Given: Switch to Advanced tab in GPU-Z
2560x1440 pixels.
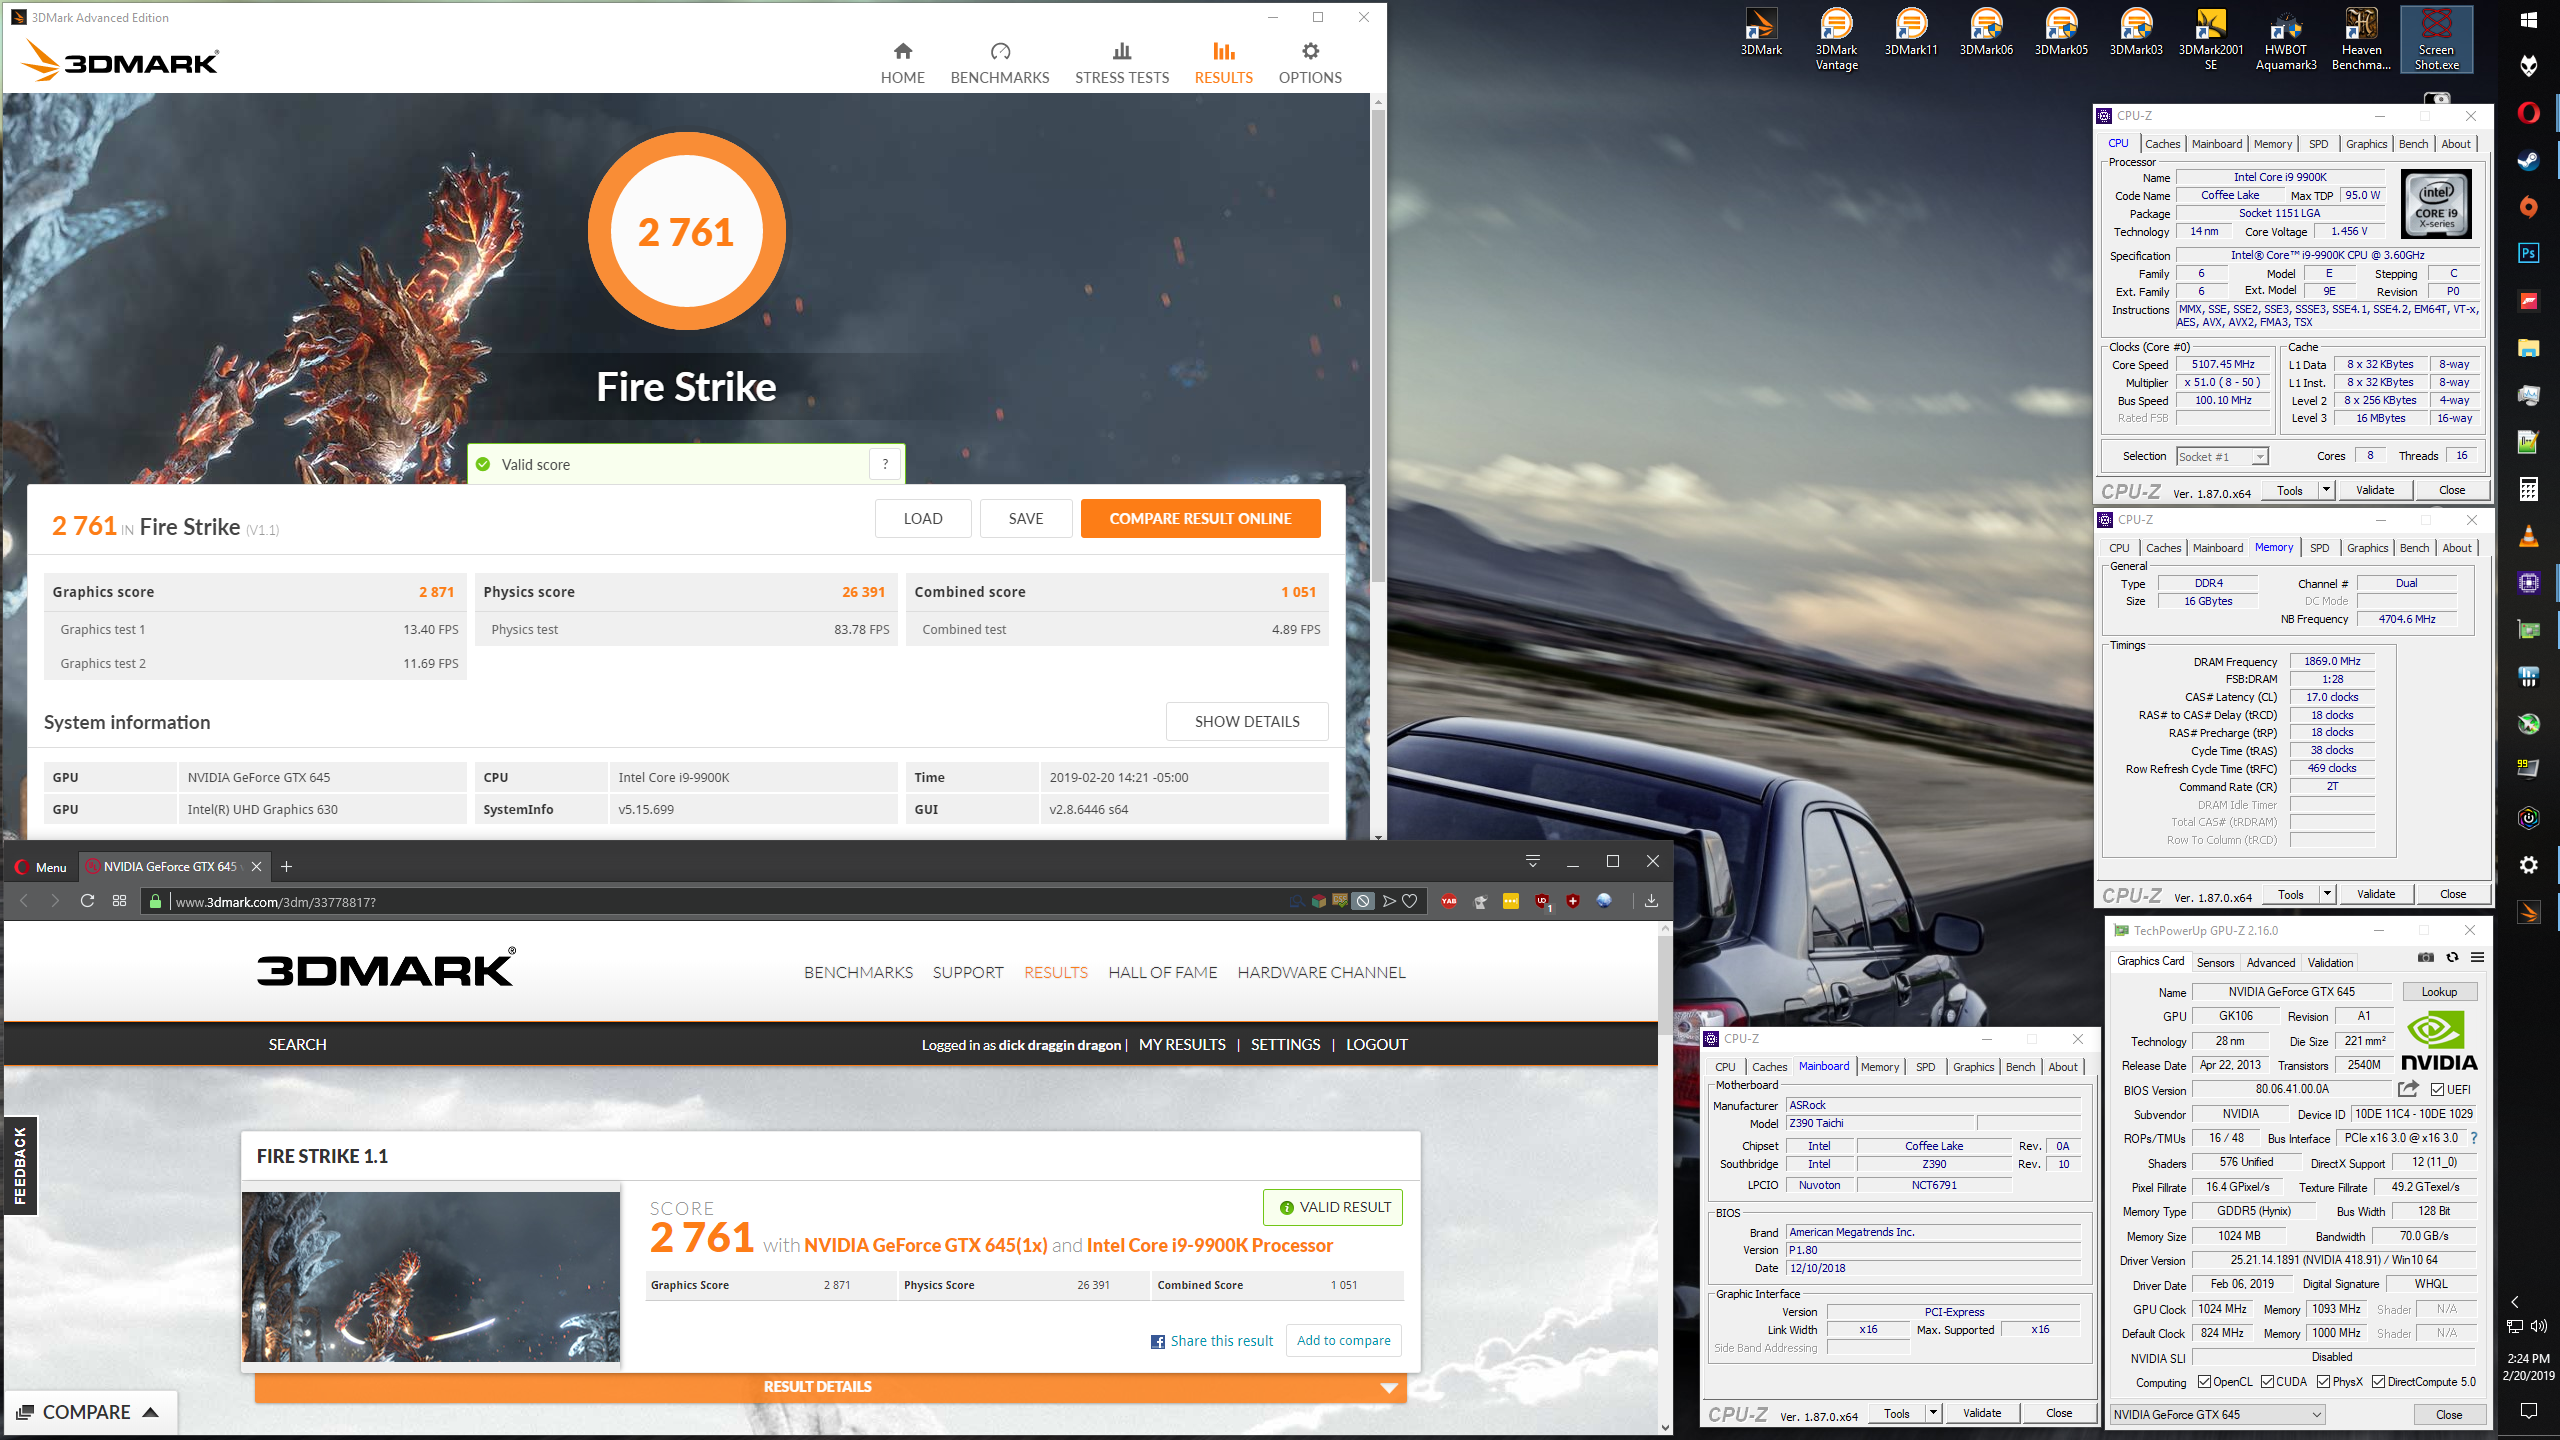Looking at the screenshot, I should tap(2270, 962).
